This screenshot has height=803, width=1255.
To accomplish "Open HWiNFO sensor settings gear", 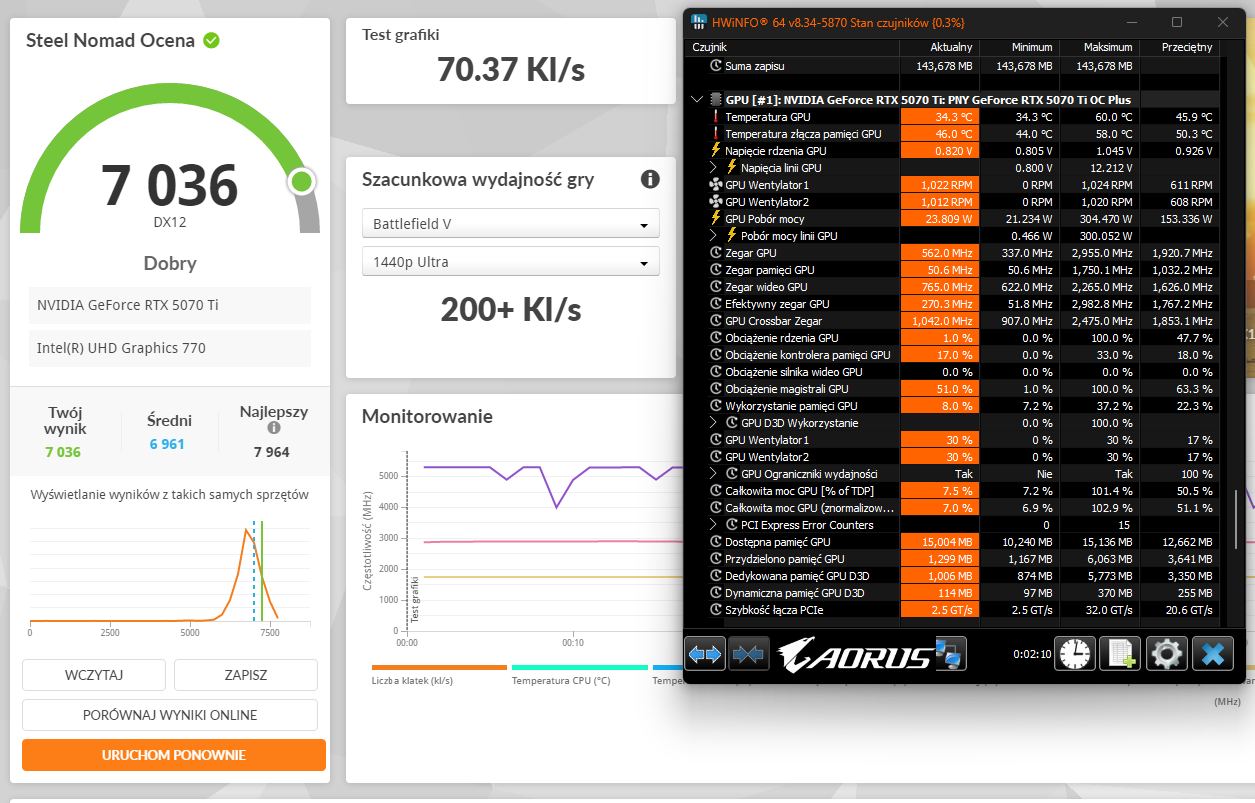I will [x=1166, y=654].
